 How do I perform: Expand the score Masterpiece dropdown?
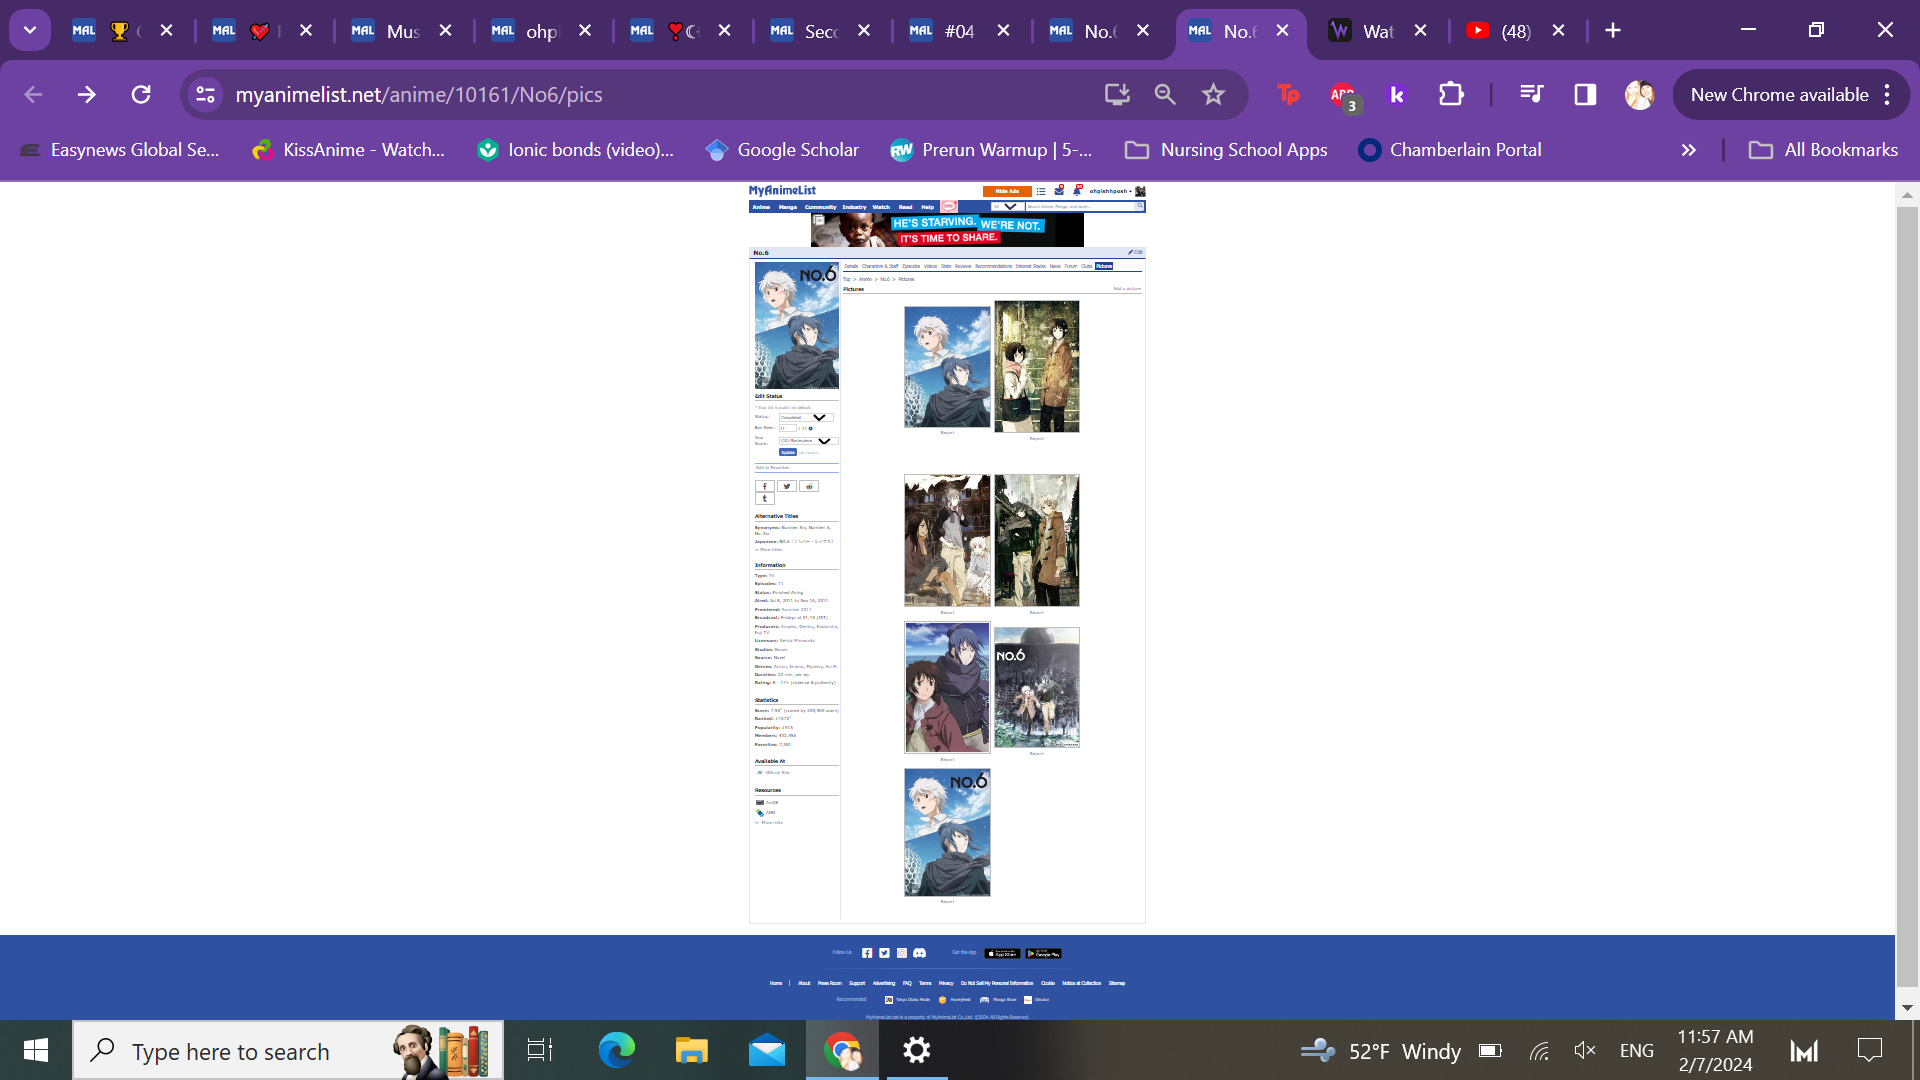(x=809, y=441)
